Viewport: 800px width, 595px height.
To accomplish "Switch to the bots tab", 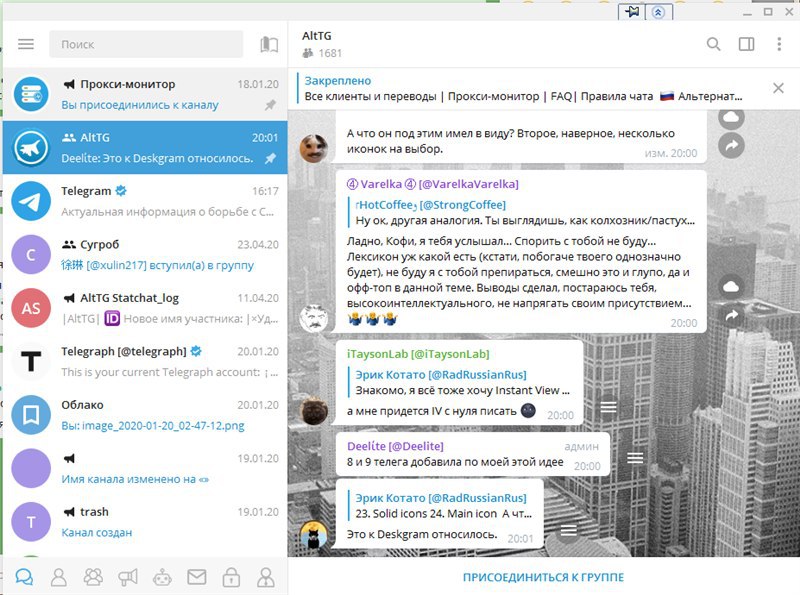I will click(162, 577).
